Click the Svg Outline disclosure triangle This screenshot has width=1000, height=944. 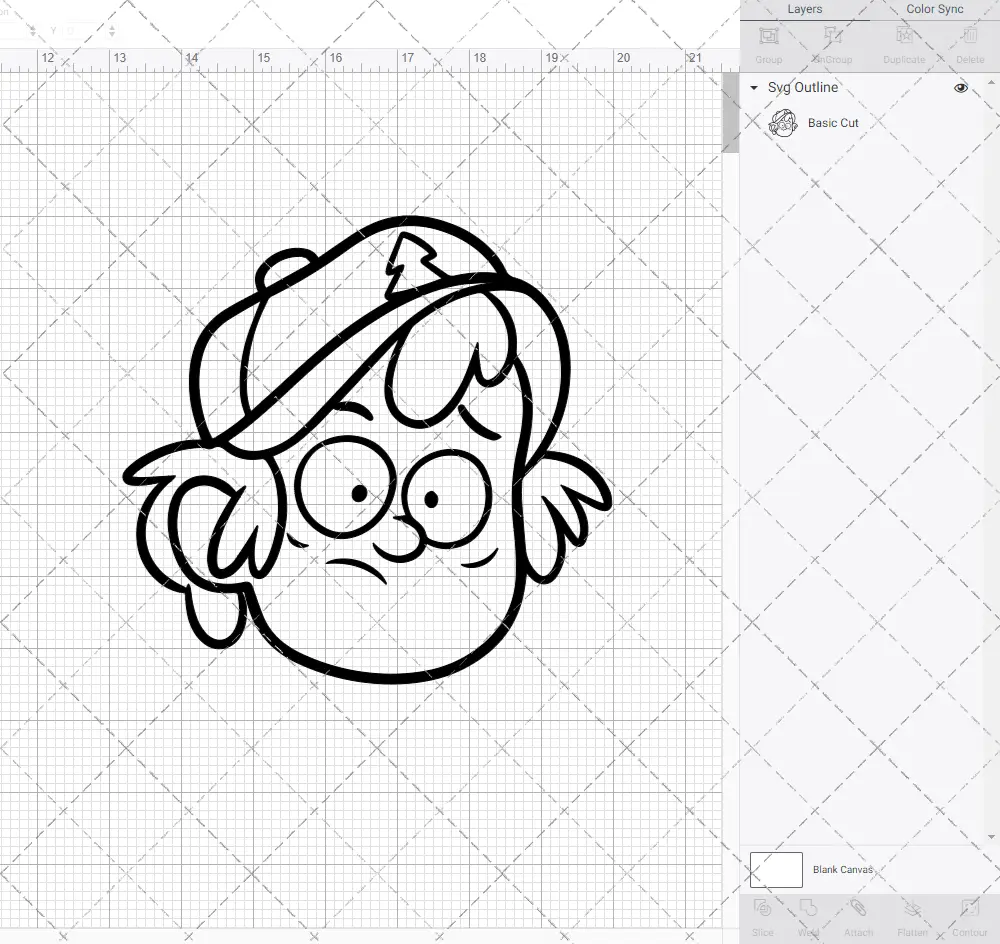click(x=753, y=88)
